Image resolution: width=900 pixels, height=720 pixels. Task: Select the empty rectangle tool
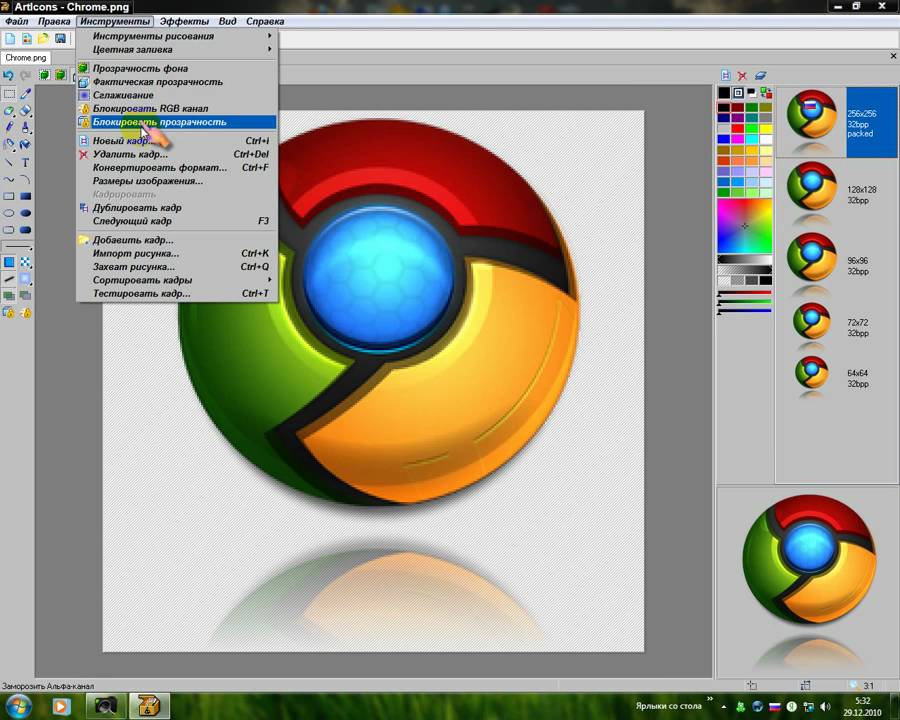click(9, 196)
